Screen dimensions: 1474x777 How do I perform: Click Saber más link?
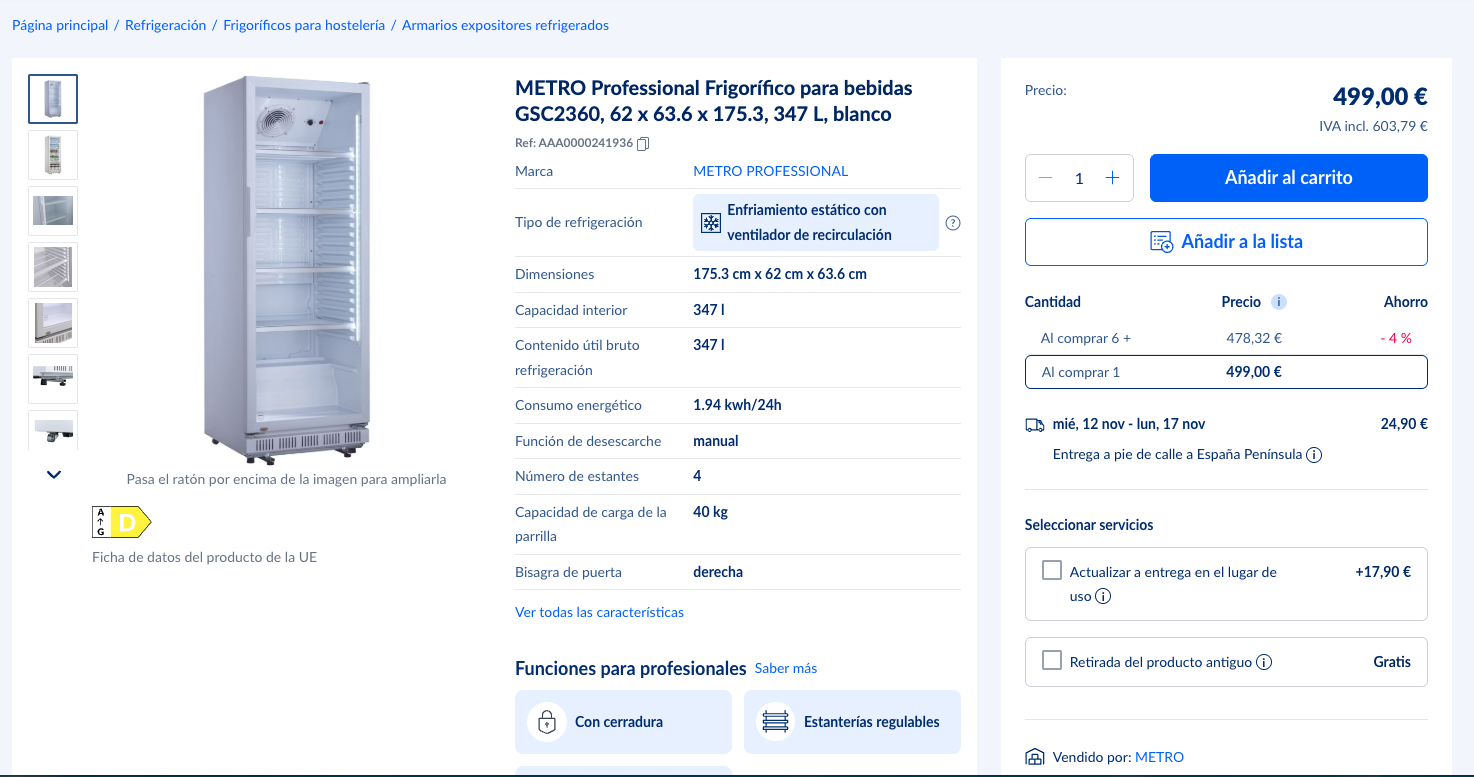point(786,668)
